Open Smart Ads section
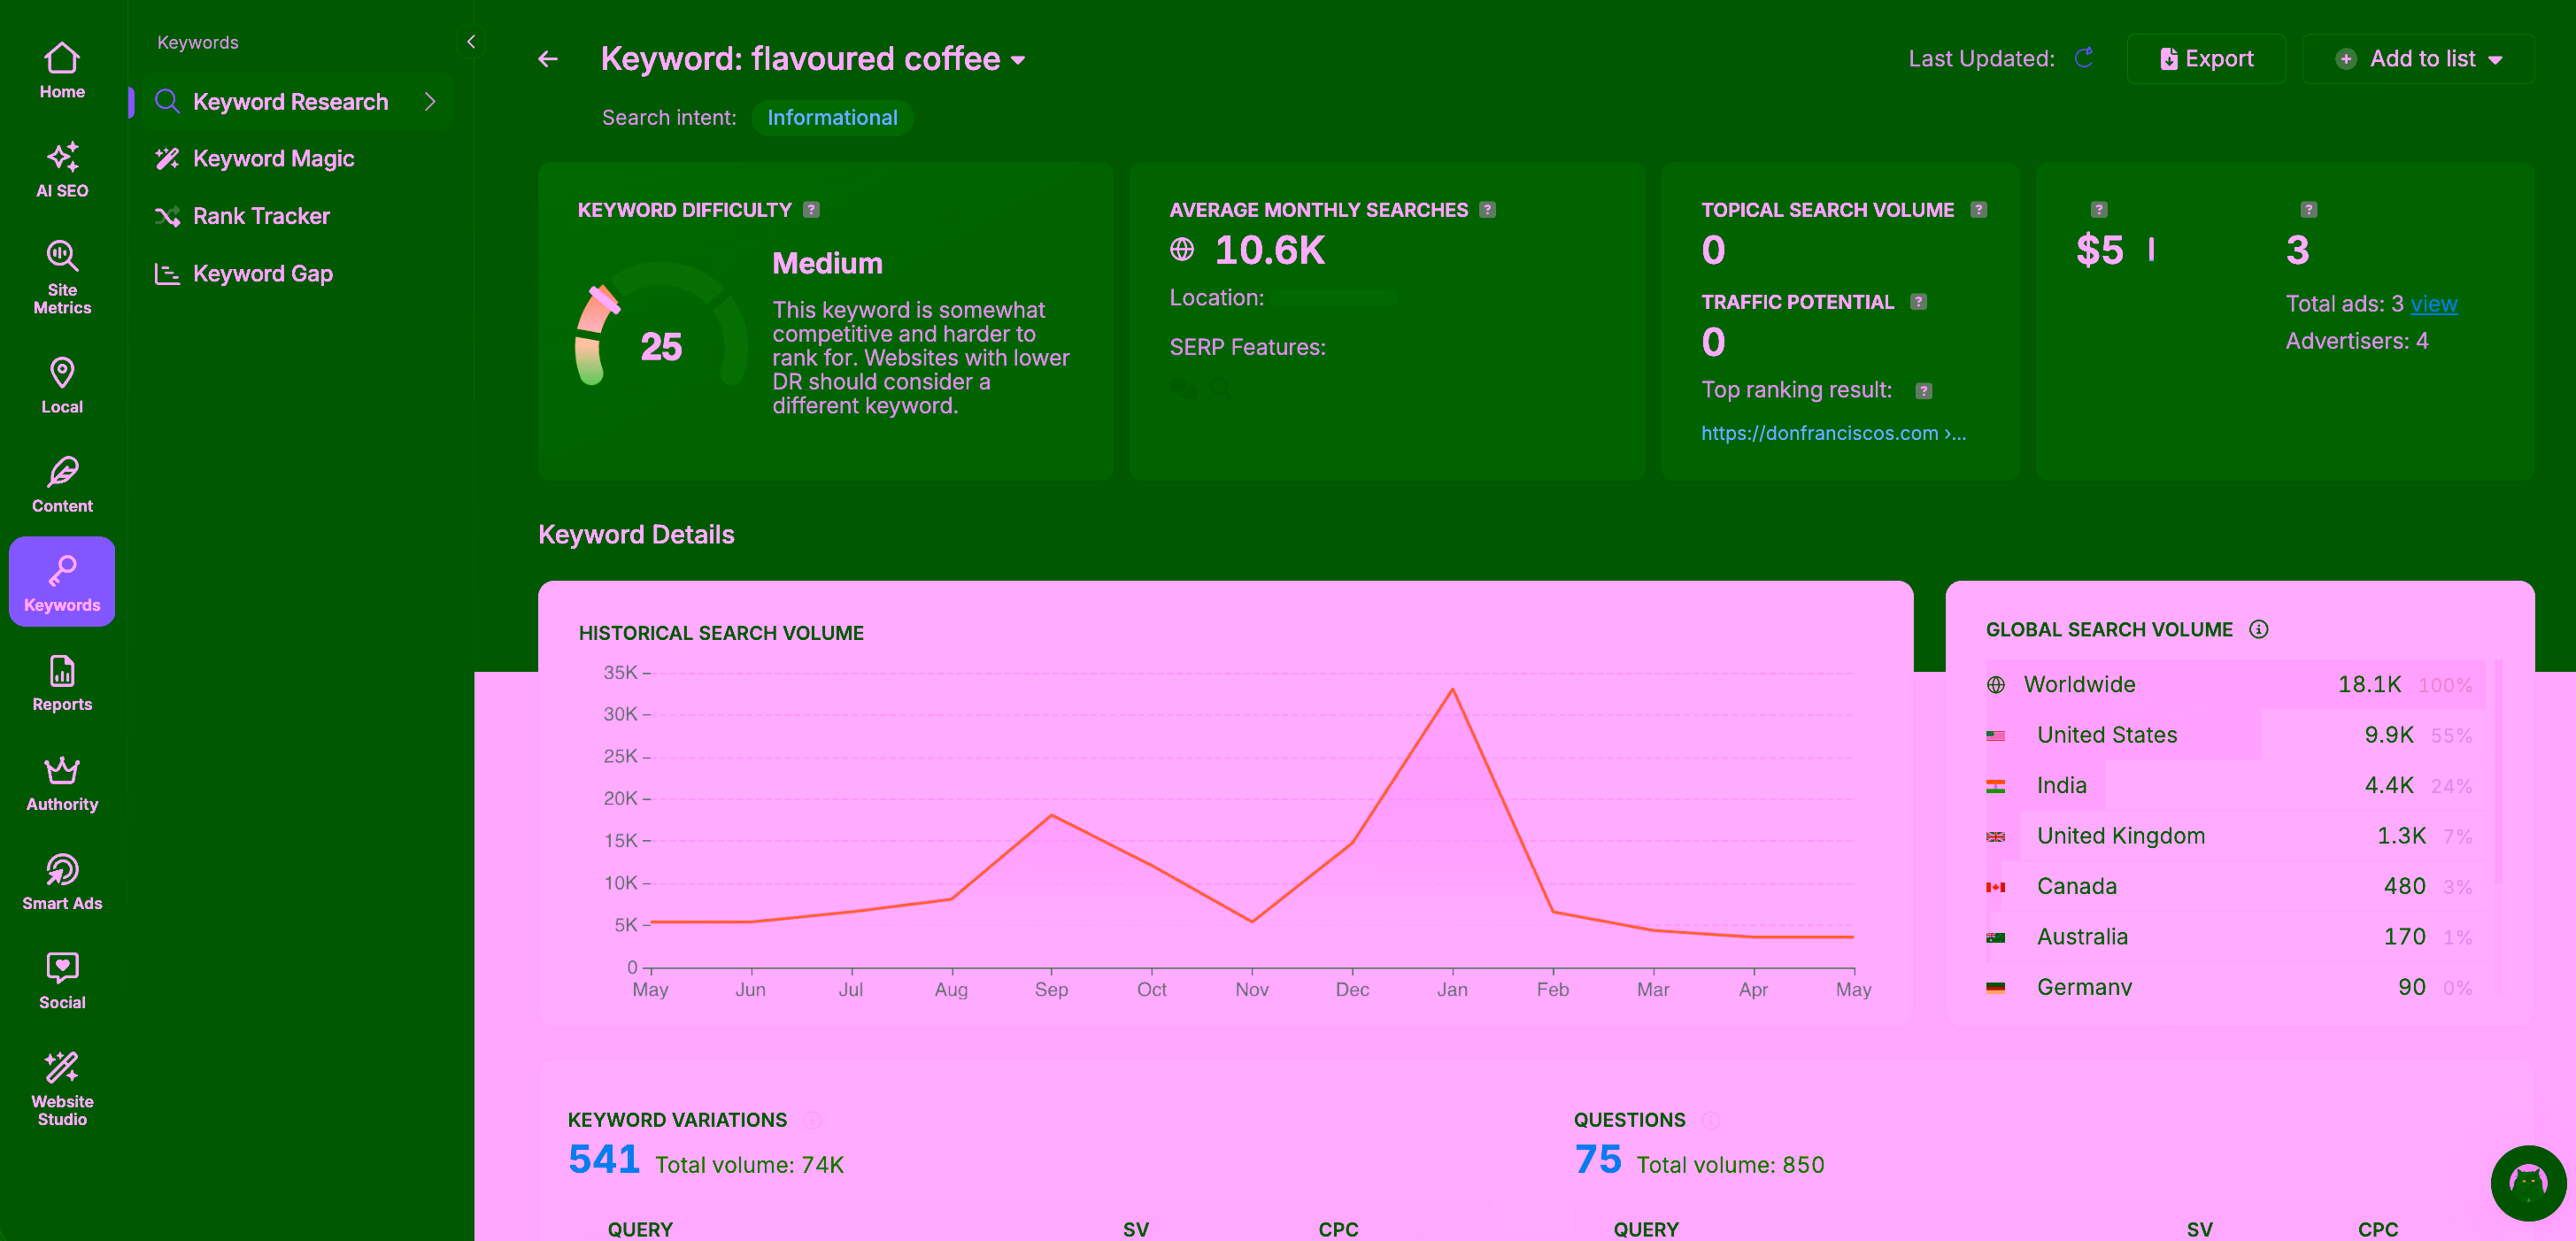This screenshot has width=2576, height=1241. pos(62,882)
